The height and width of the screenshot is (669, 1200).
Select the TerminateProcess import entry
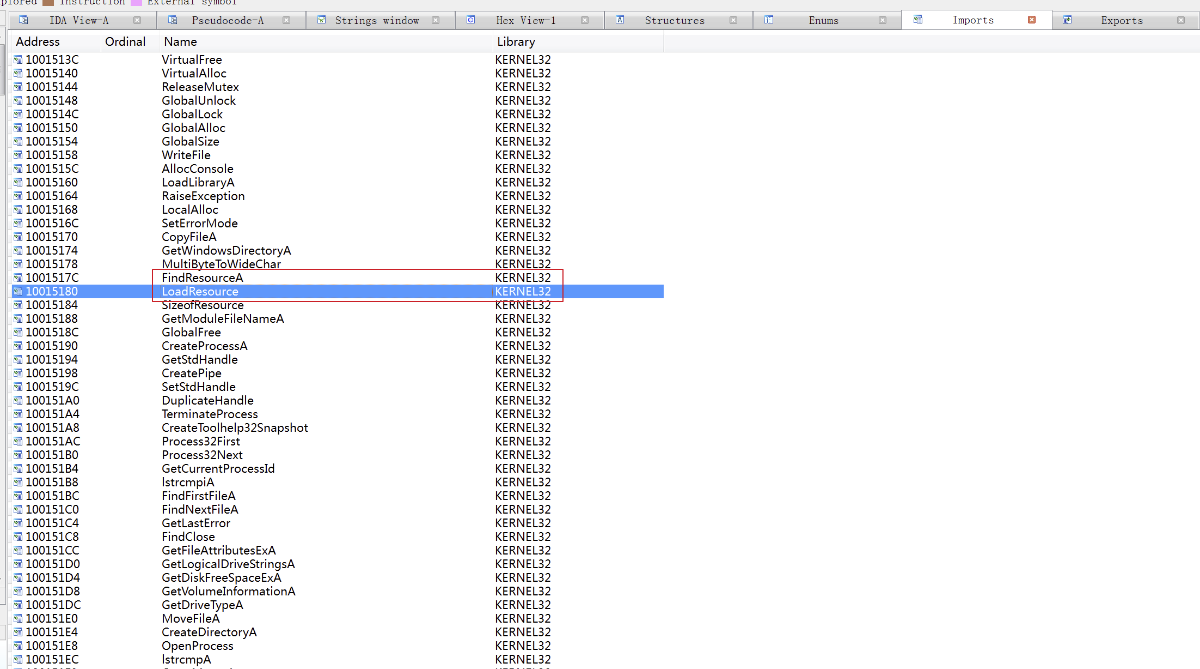tap(210, 414)
